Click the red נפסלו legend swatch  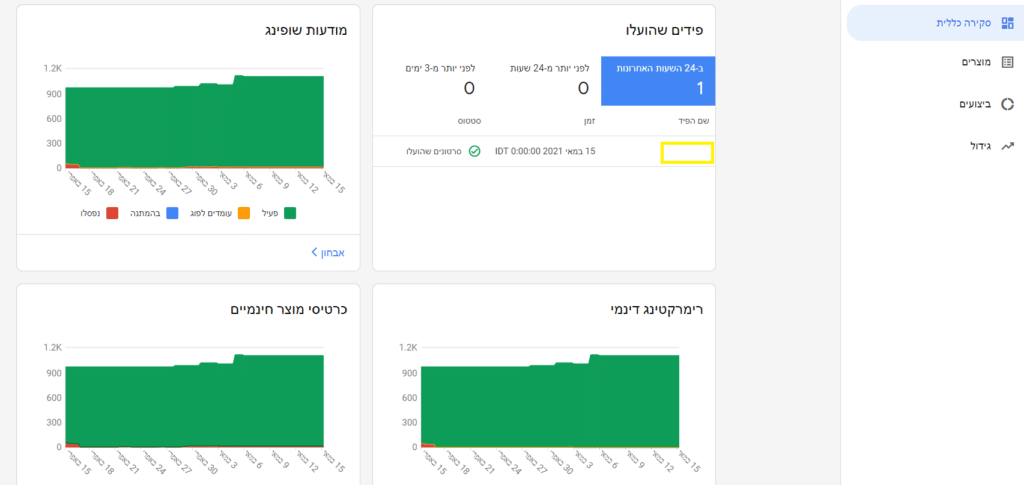click(x=112, y=213)
